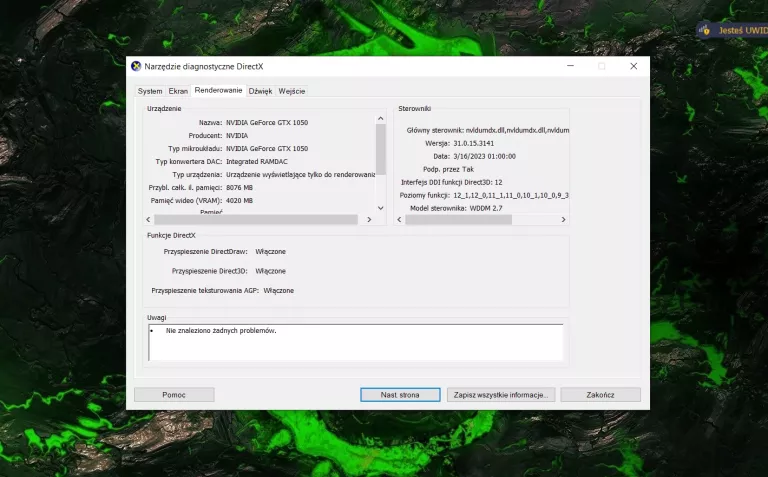Click the 'Przyspieszenie teksturowania AGP:' label

click(x=205, y=290)
